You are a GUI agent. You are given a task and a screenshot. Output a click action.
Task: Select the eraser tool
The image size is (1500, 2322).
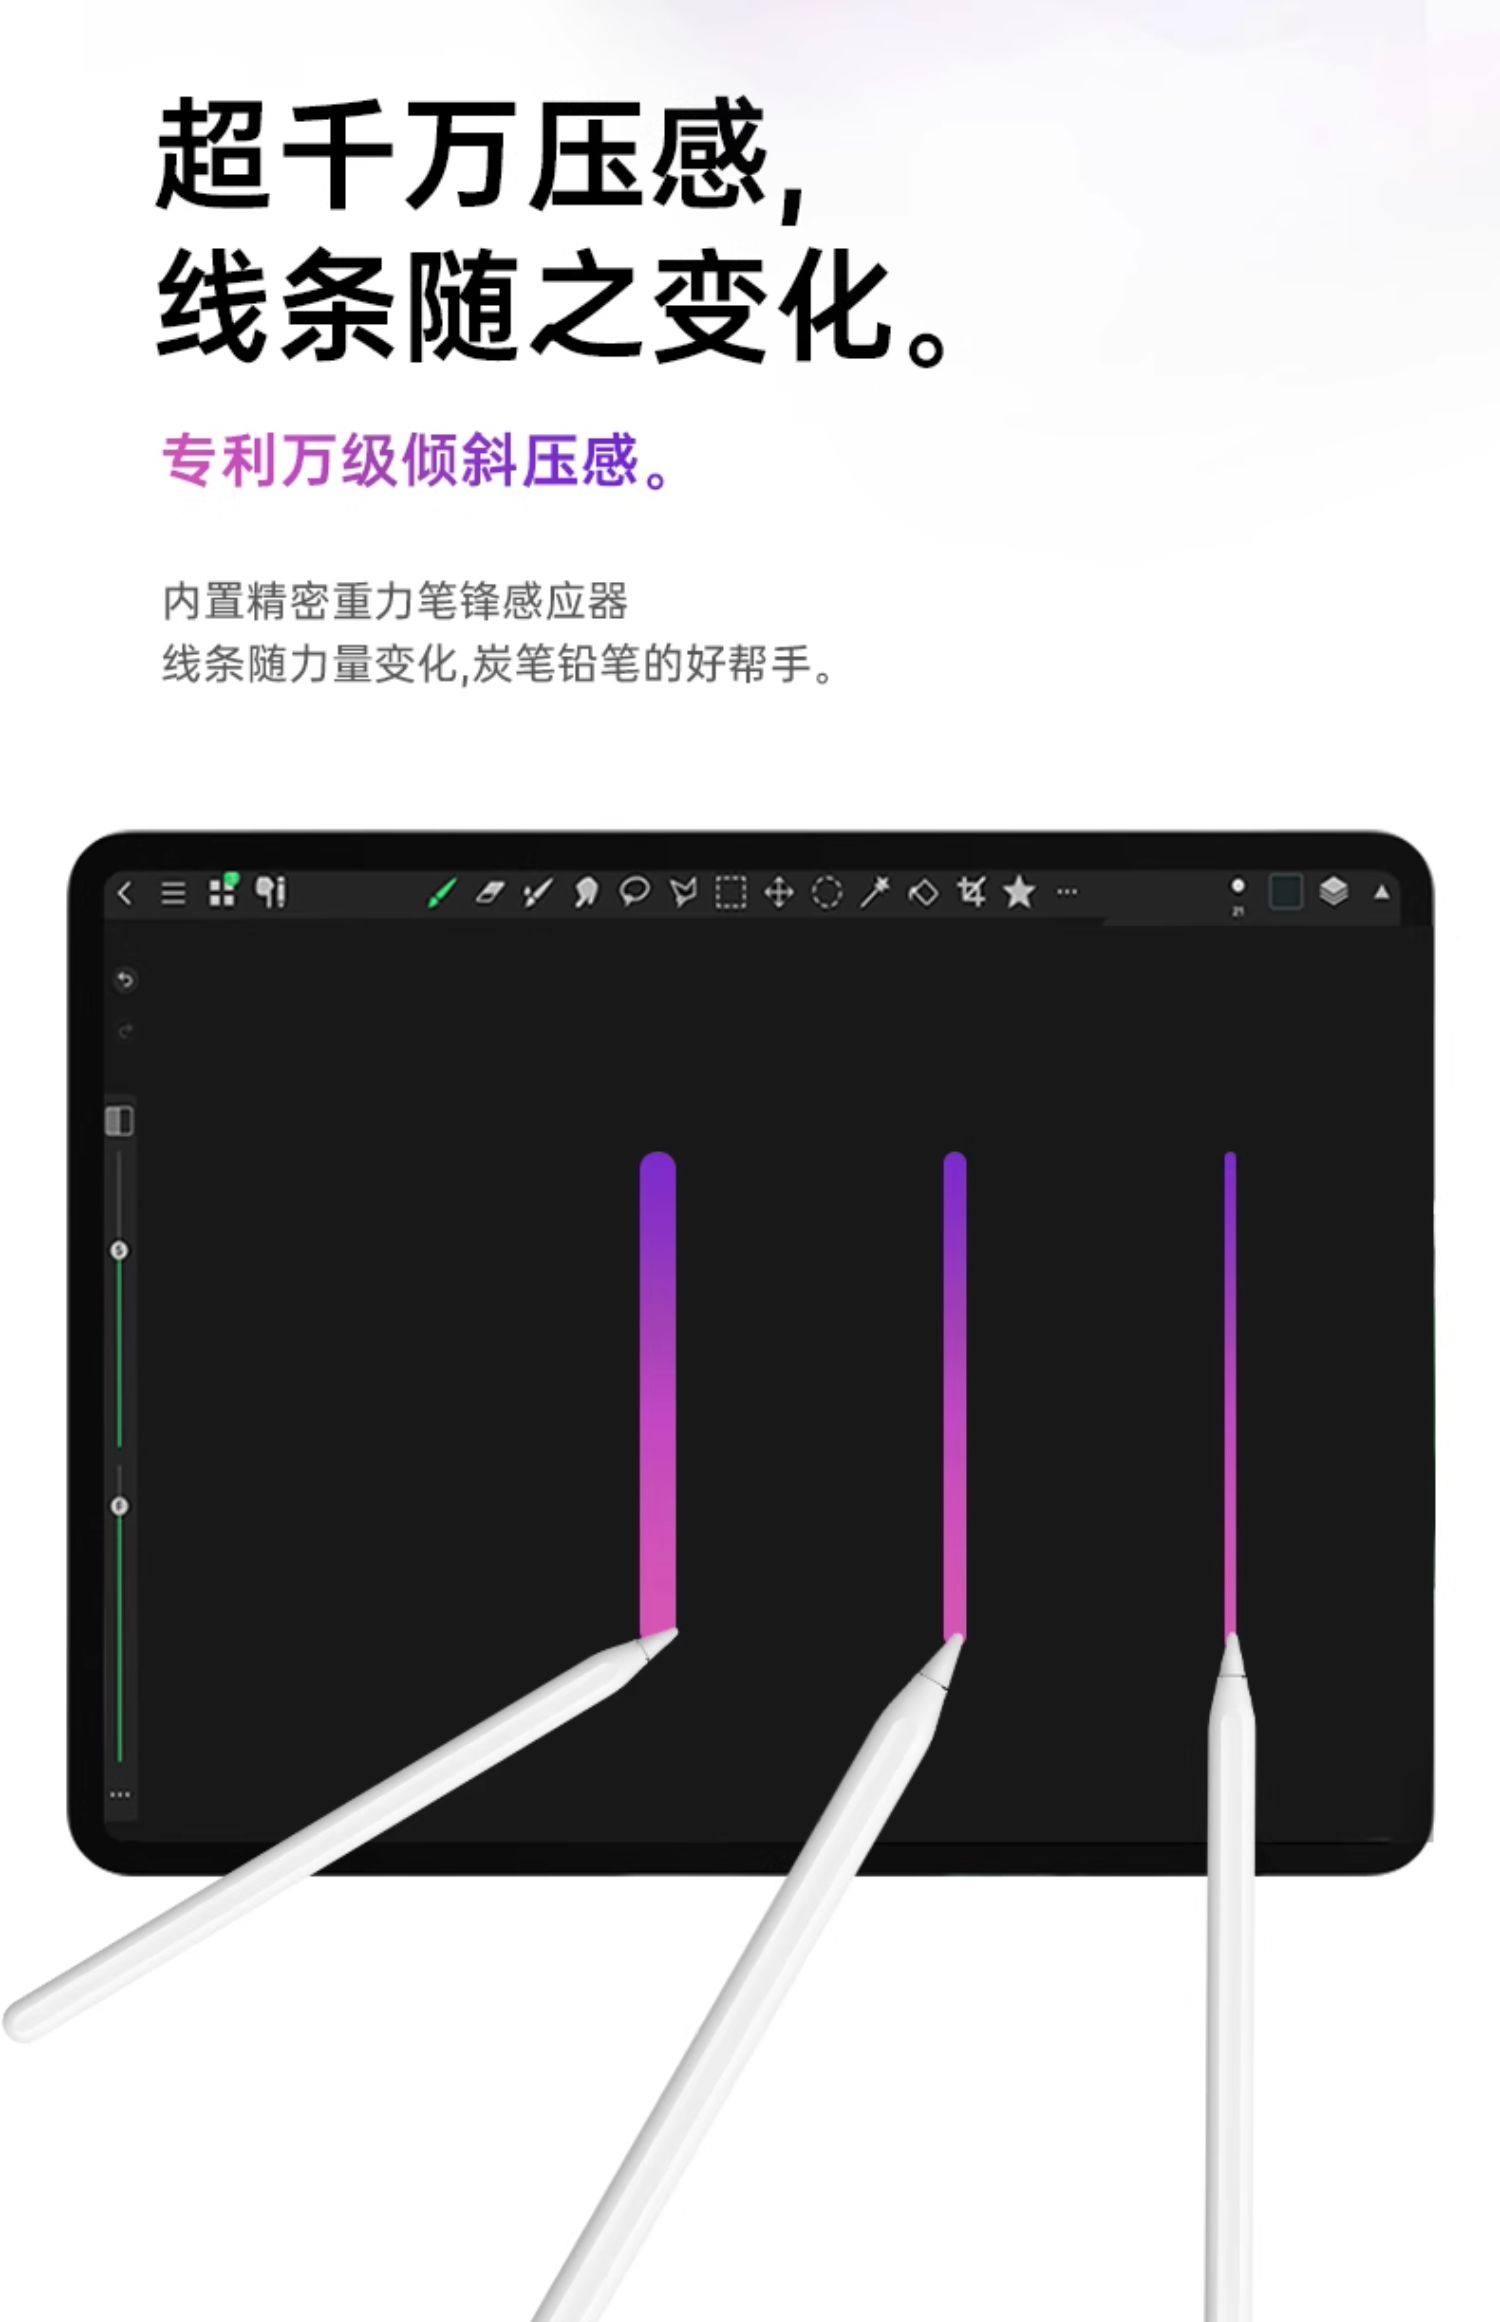(489, 892)
